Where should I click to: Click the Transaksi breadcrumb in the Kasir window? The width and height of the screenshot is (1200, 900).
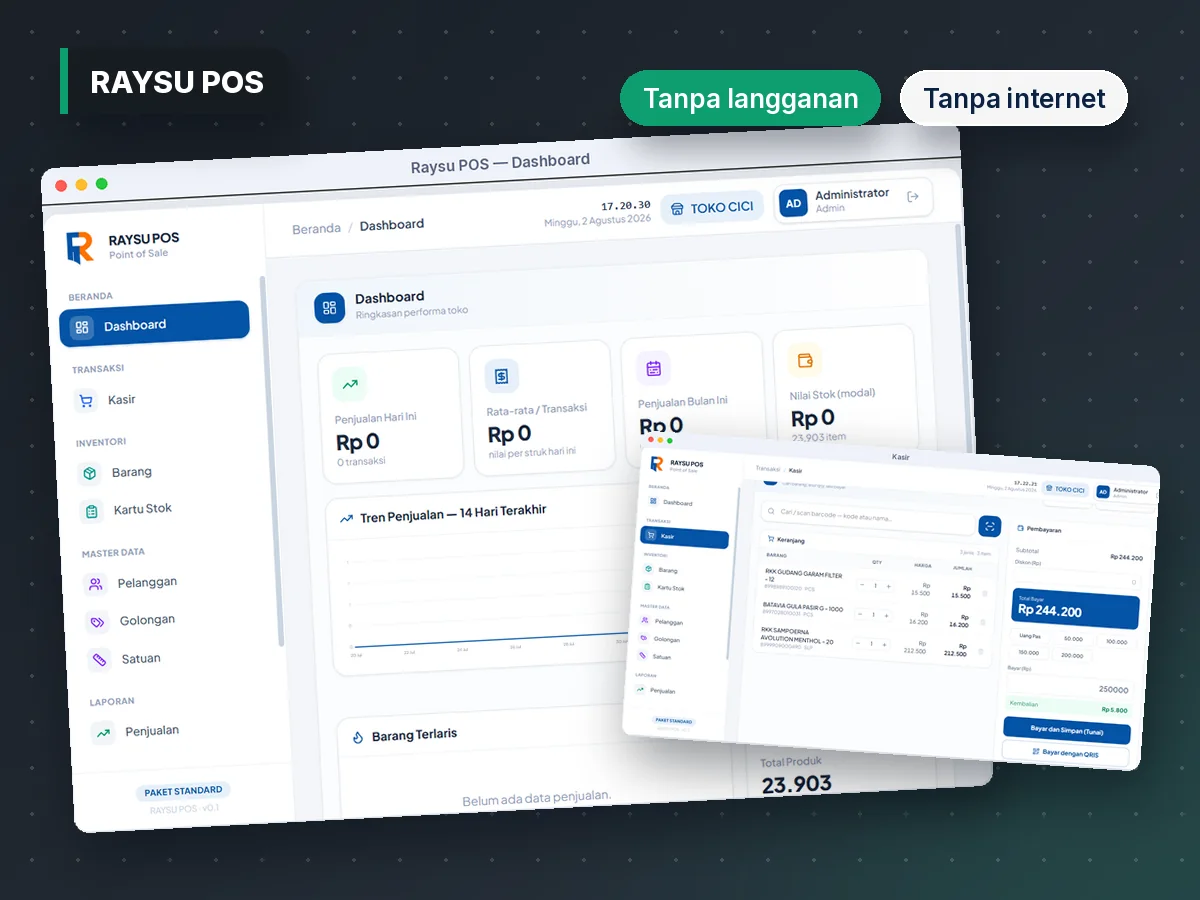(768, 468)
